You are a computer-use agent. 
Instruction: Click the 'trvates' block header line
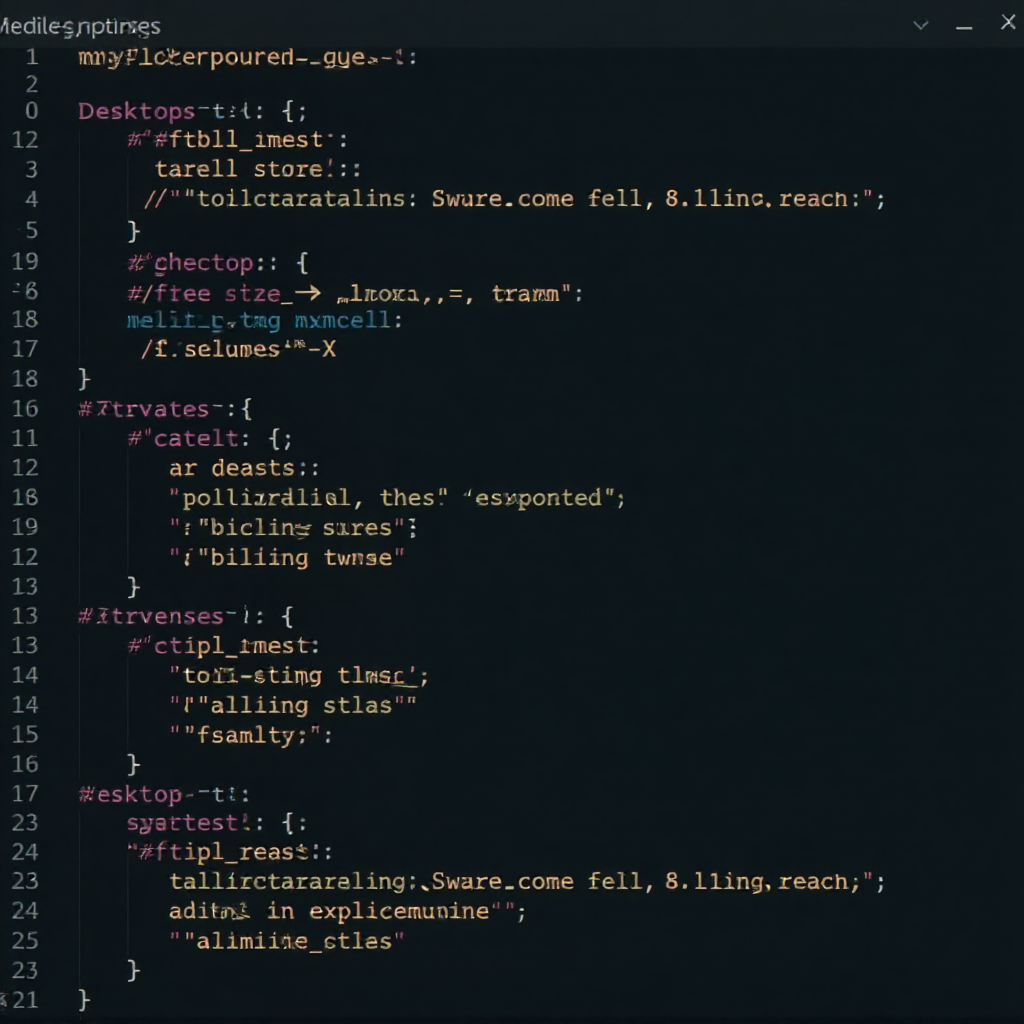[165, 409]
